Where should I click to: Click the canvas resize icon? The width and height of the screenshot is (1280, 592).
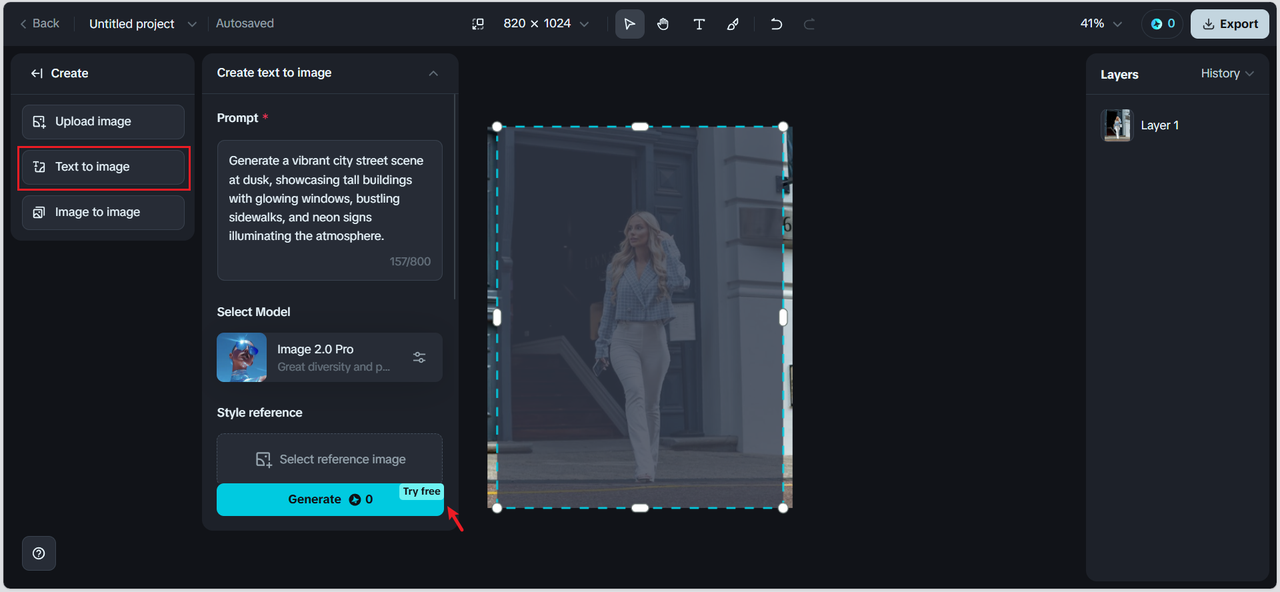click(478, 23)
